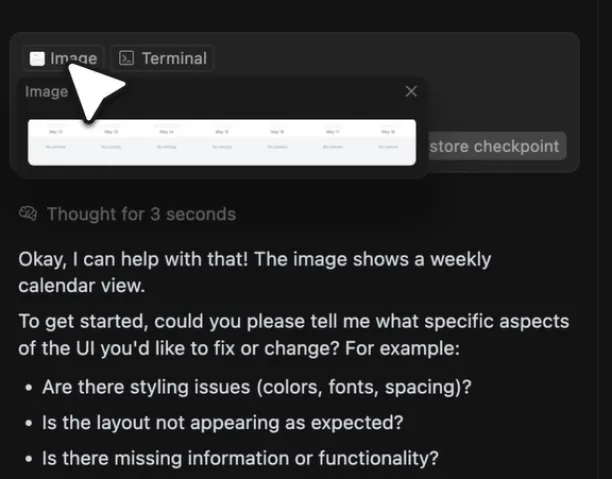
Task: Click the vertical panel divider at right
Action: click(x=598, y=239)
